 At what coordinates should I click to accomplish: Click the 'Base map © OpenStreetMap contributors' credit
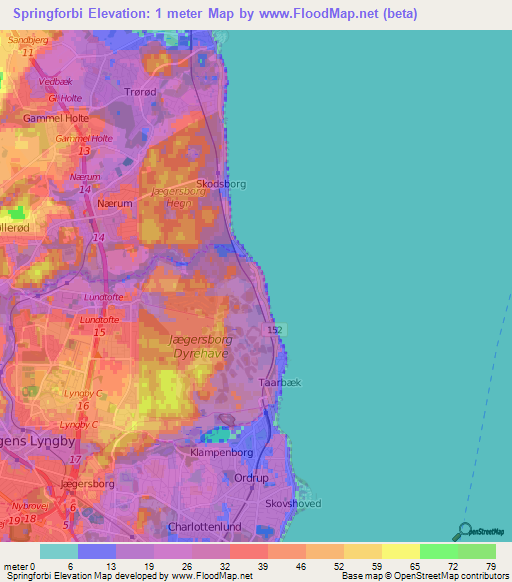(x=425, y=576)
